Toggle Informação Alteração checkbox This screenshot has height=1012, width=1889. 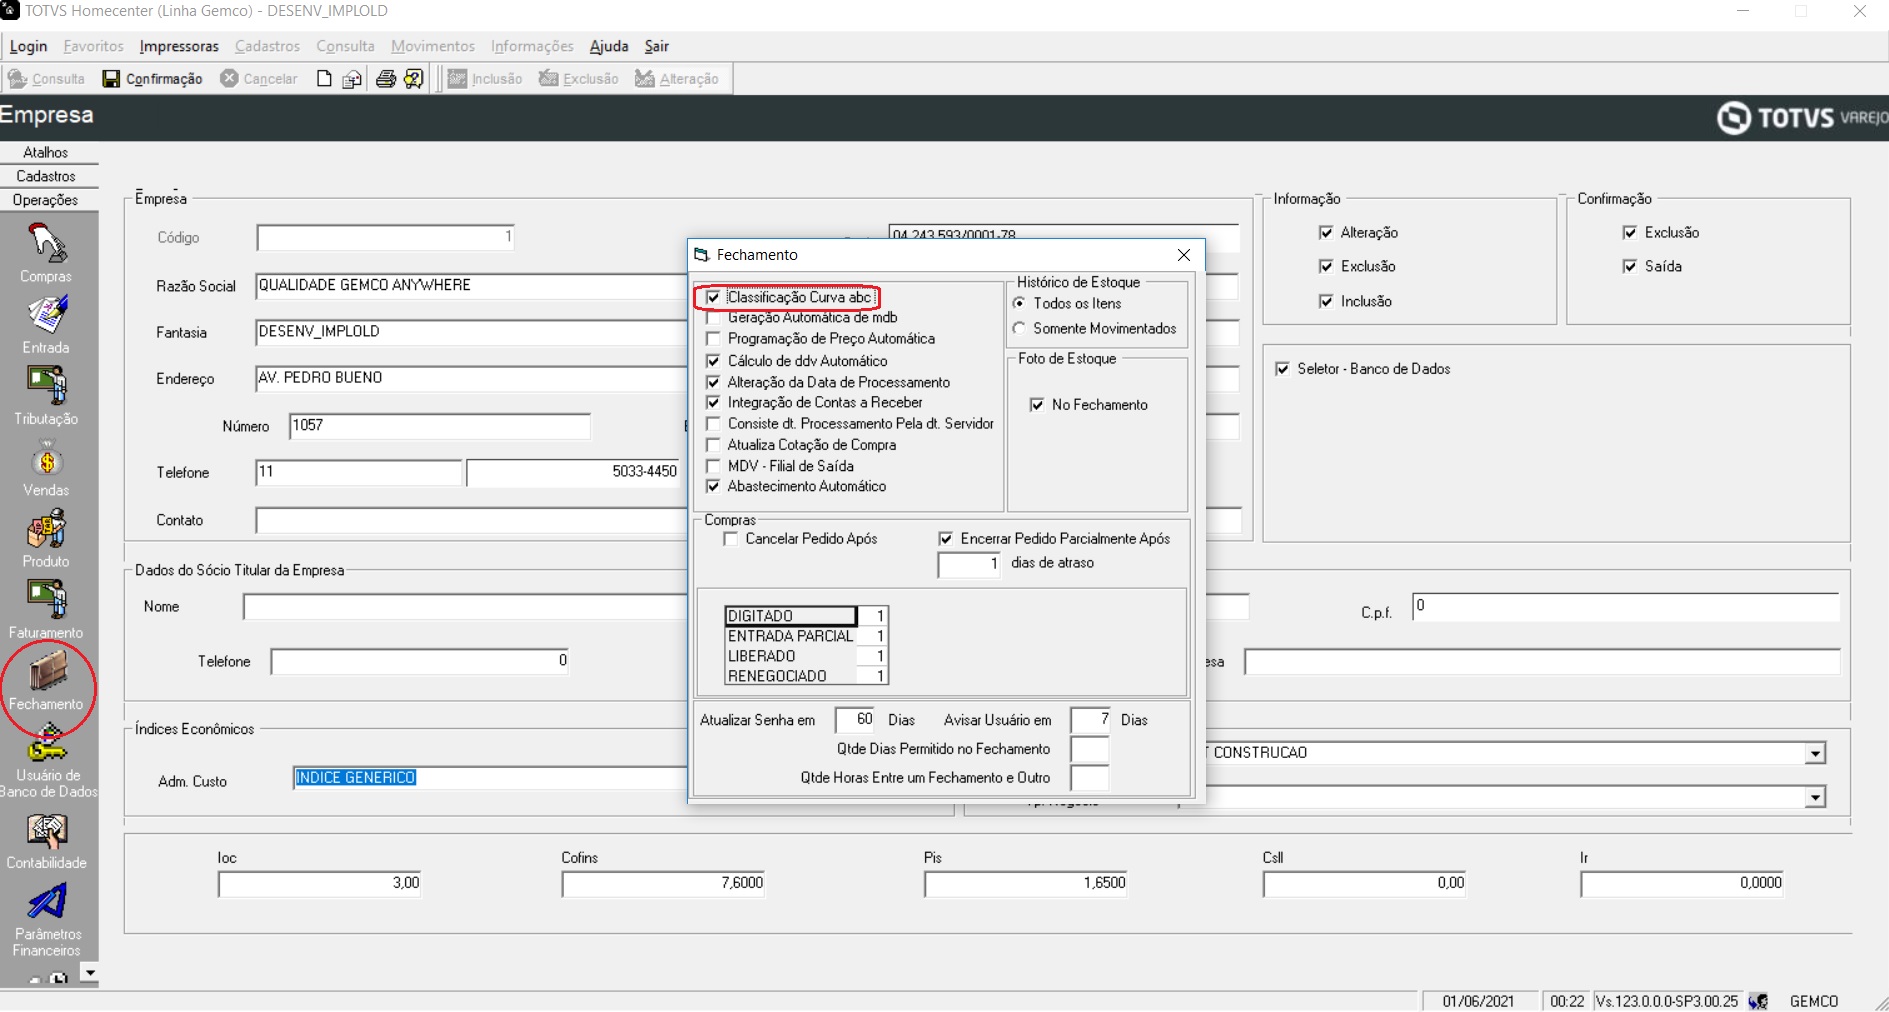click(x=1326, y=233)
